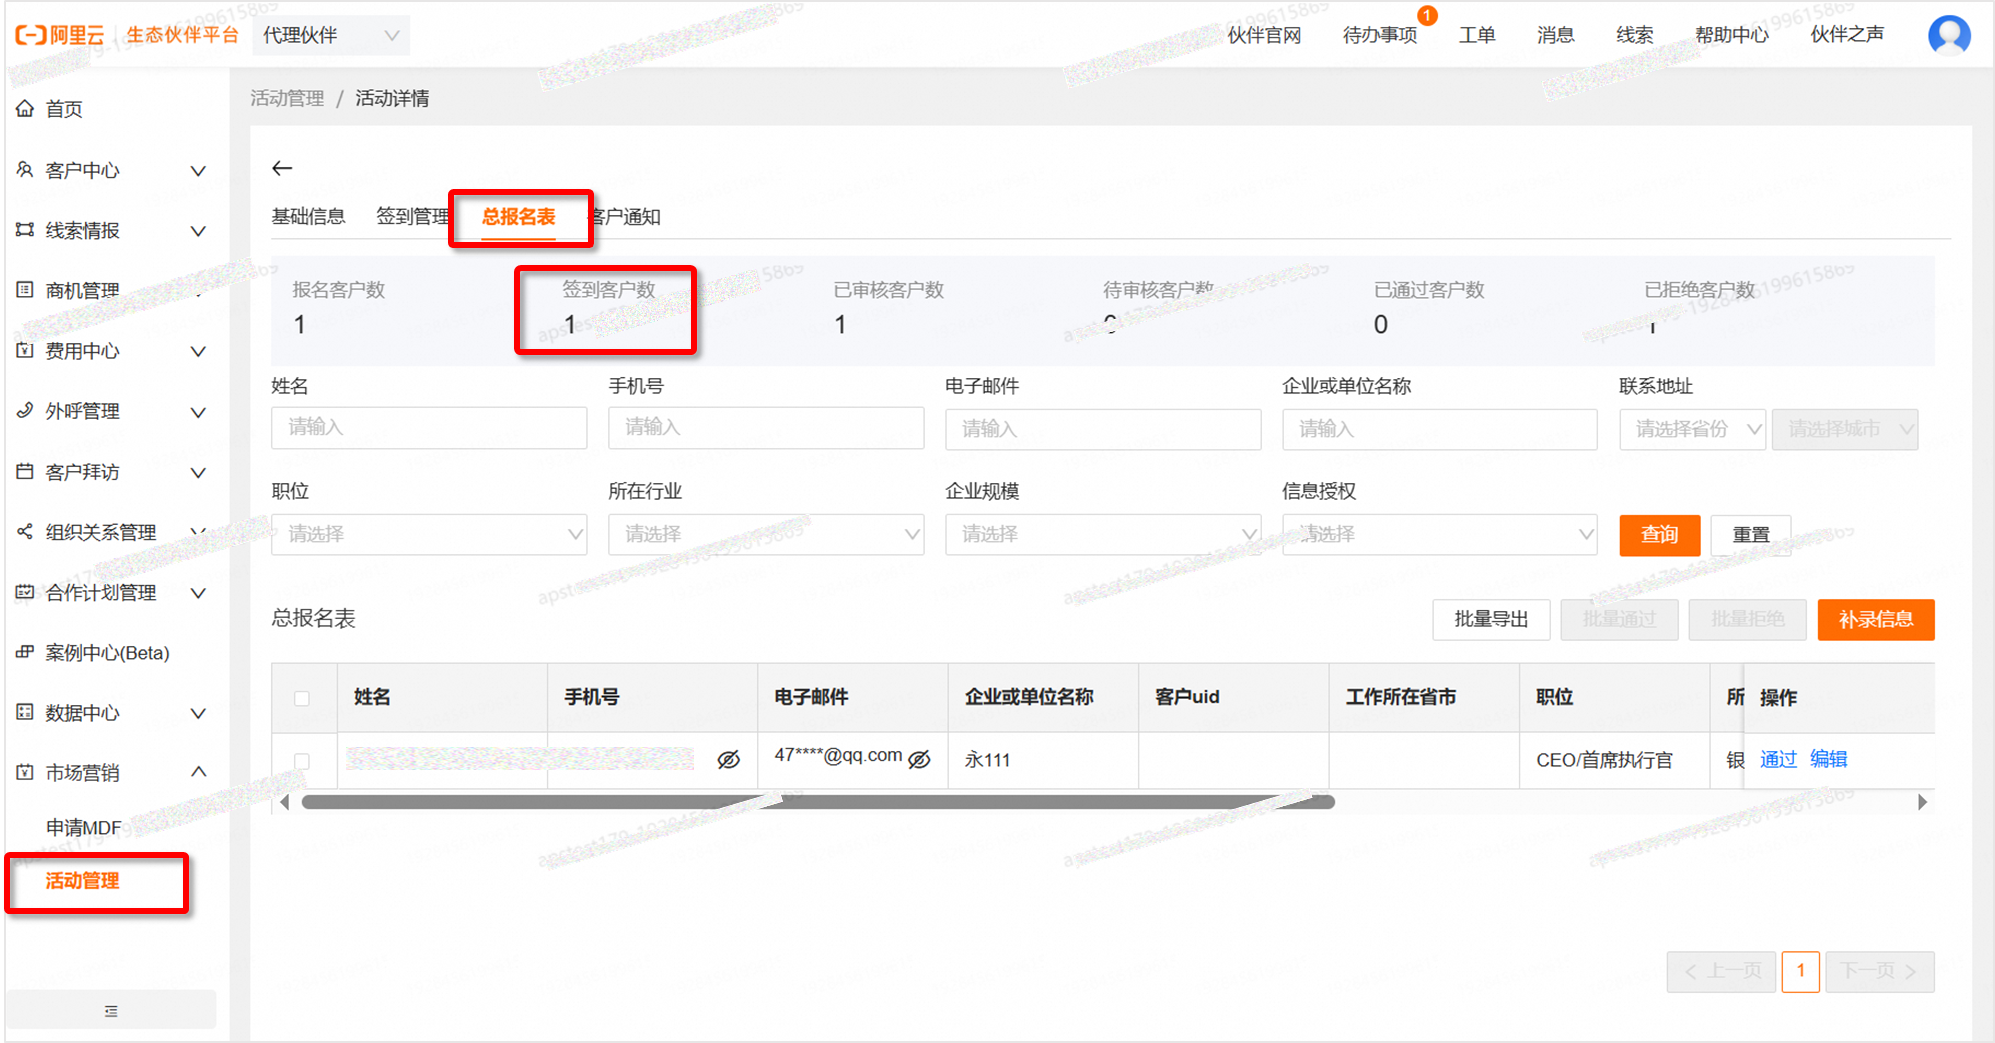Reveal the hidden phone number eye icon
Viewport: 1995px width, 1043px height.
(x=729, y=760)
